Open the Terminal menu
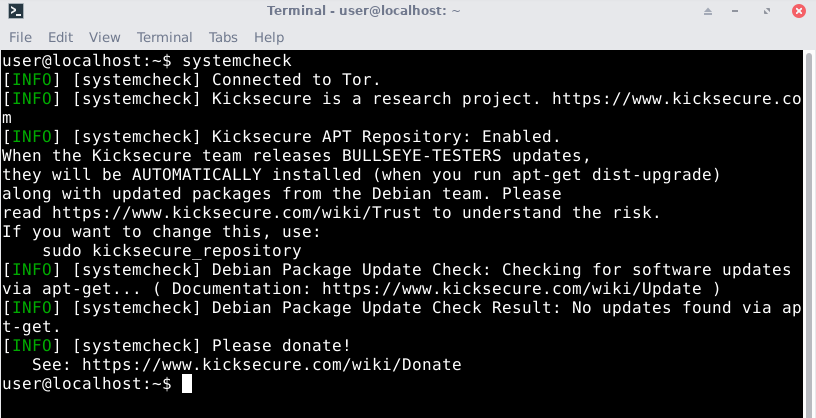The image size is (816, 418). point(165,37)
